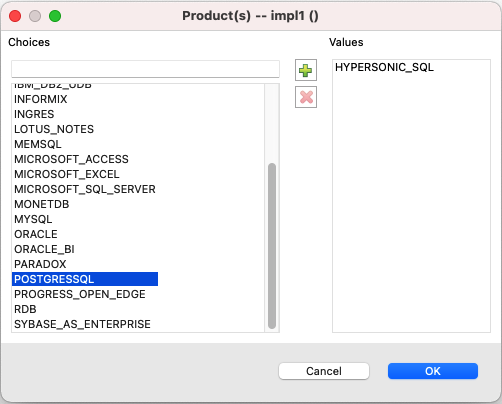The height and width of the screenshot is (404, 502).
Task: Select SYBASE_AS_ENTERPRISE in the Choices list
Action: click(x=82, y=324)
